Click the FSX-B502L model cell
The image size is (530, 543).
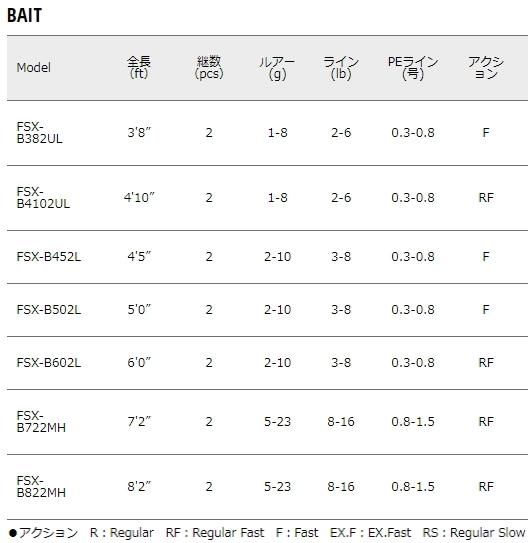tap(49, 310)
